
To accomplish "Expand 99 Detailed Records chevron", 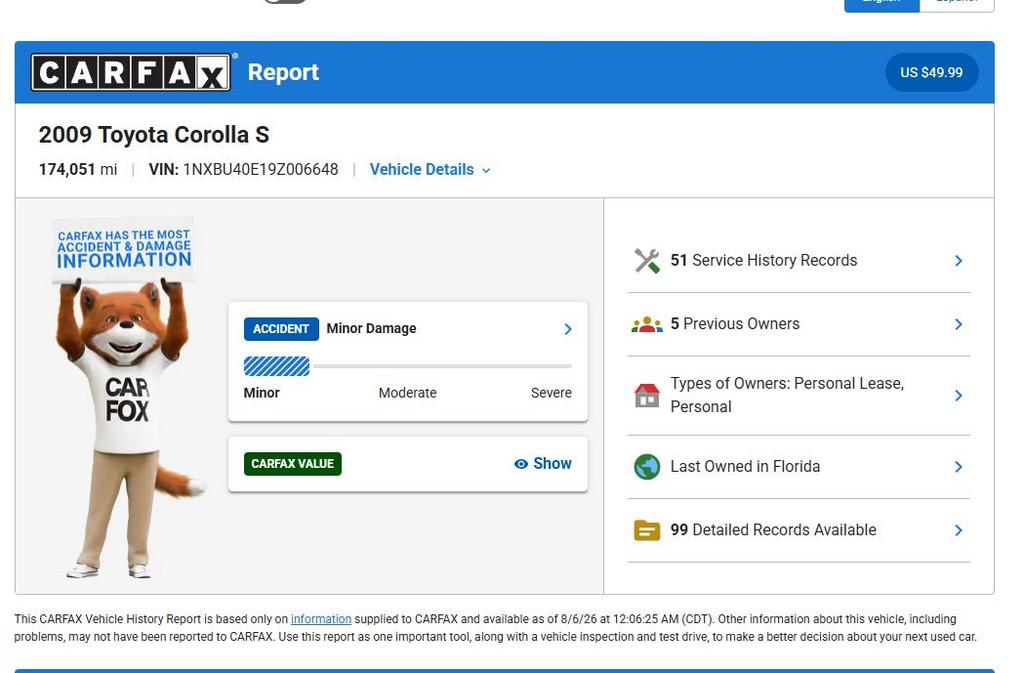I will click(958, 530).
